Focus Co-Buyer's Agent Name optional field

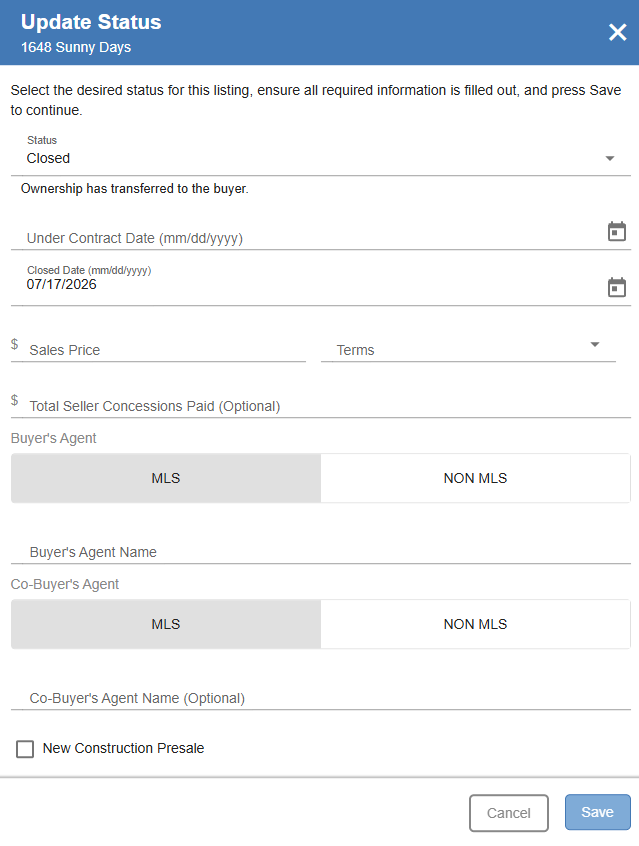tap(321, 698)
